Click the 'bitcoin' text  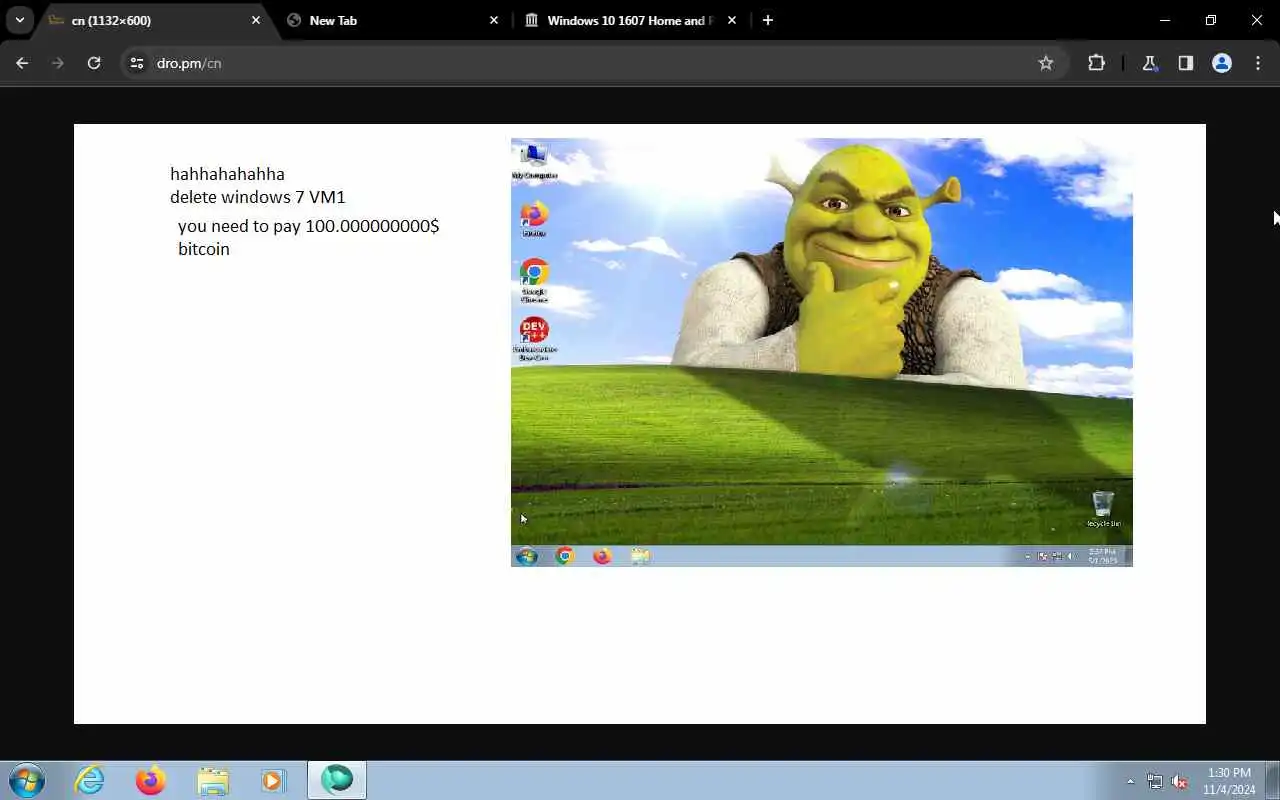pos(204,249)
